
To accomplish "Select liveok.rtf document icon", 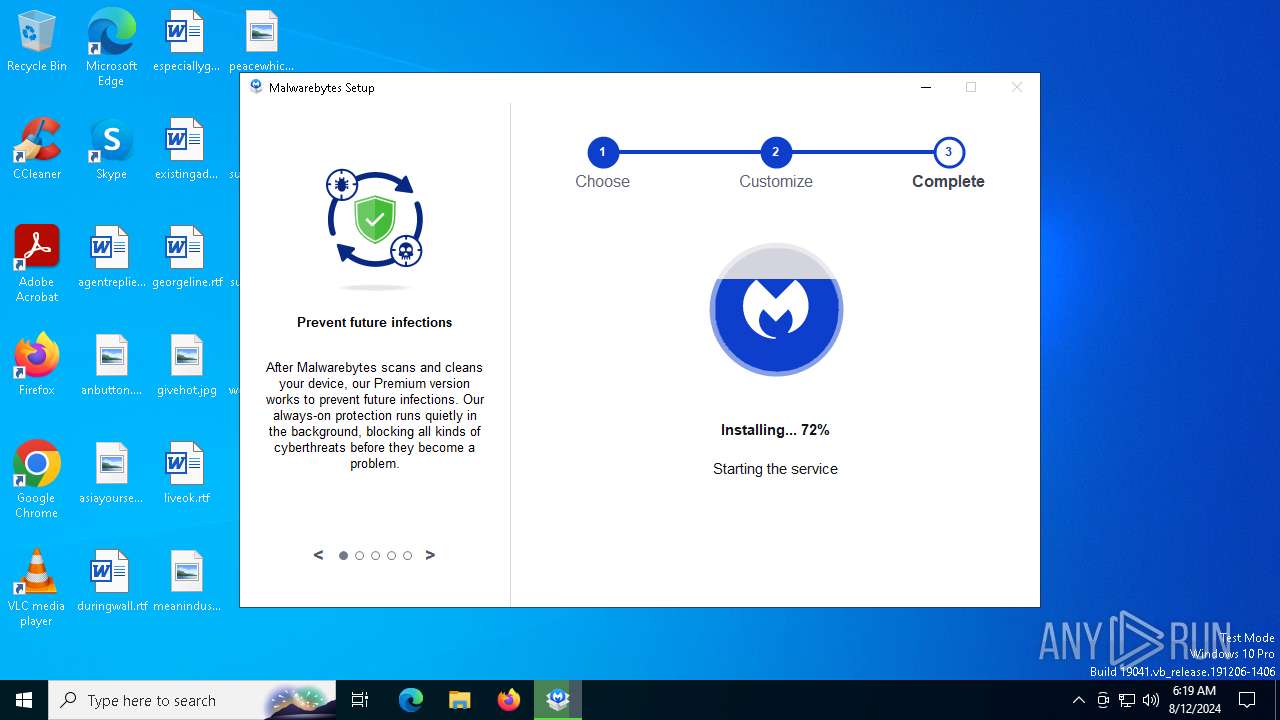I will pos(186,473).
